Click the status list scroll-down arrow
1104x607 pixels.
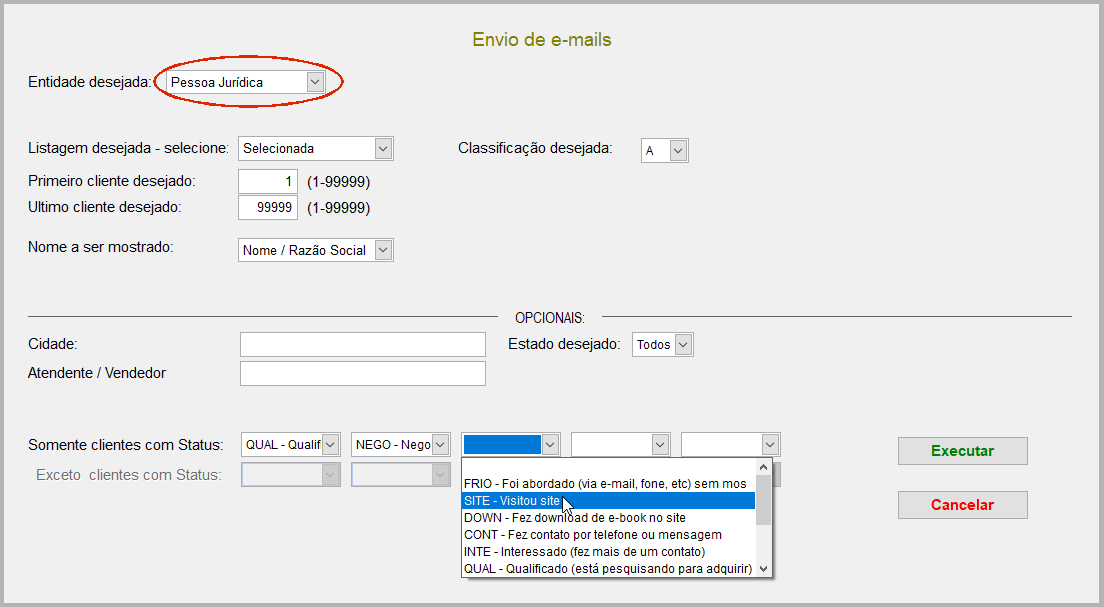[764, 568]
